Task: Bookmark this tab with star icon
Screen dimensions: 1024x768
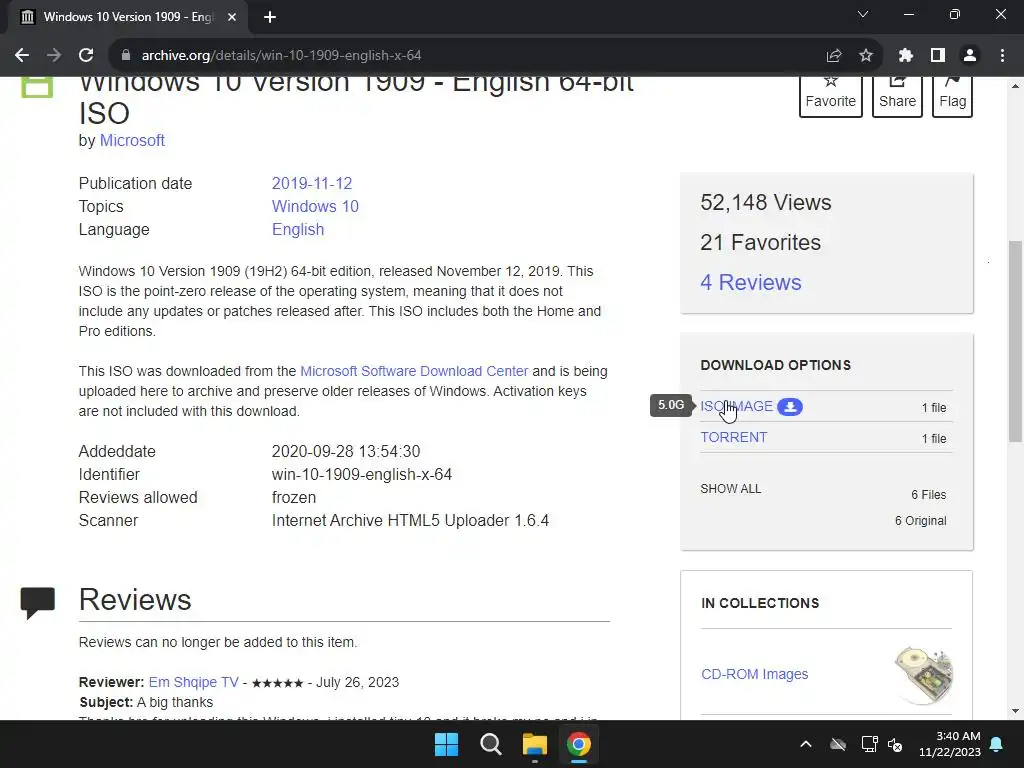Action: click(865, 56)
